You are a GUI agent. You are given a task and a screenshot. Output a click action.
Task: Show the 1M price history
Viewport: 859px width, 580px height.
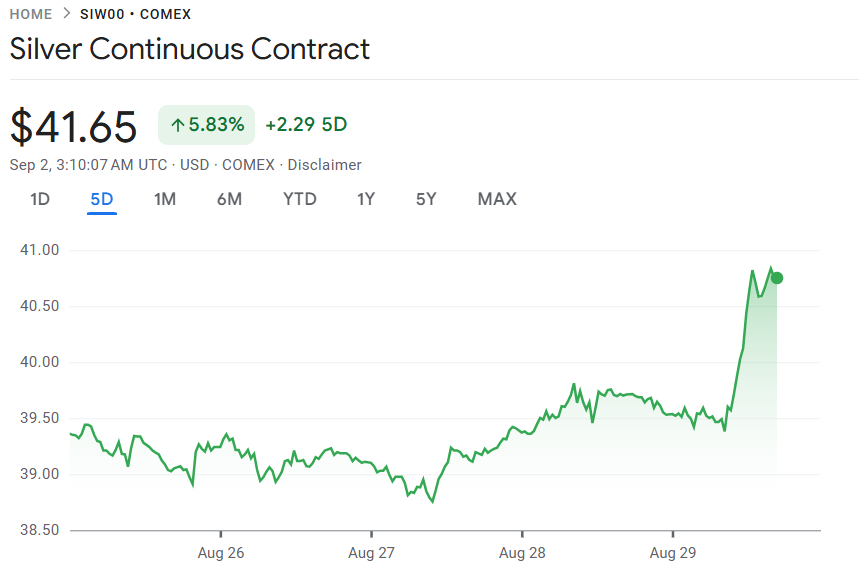[165, 199]
